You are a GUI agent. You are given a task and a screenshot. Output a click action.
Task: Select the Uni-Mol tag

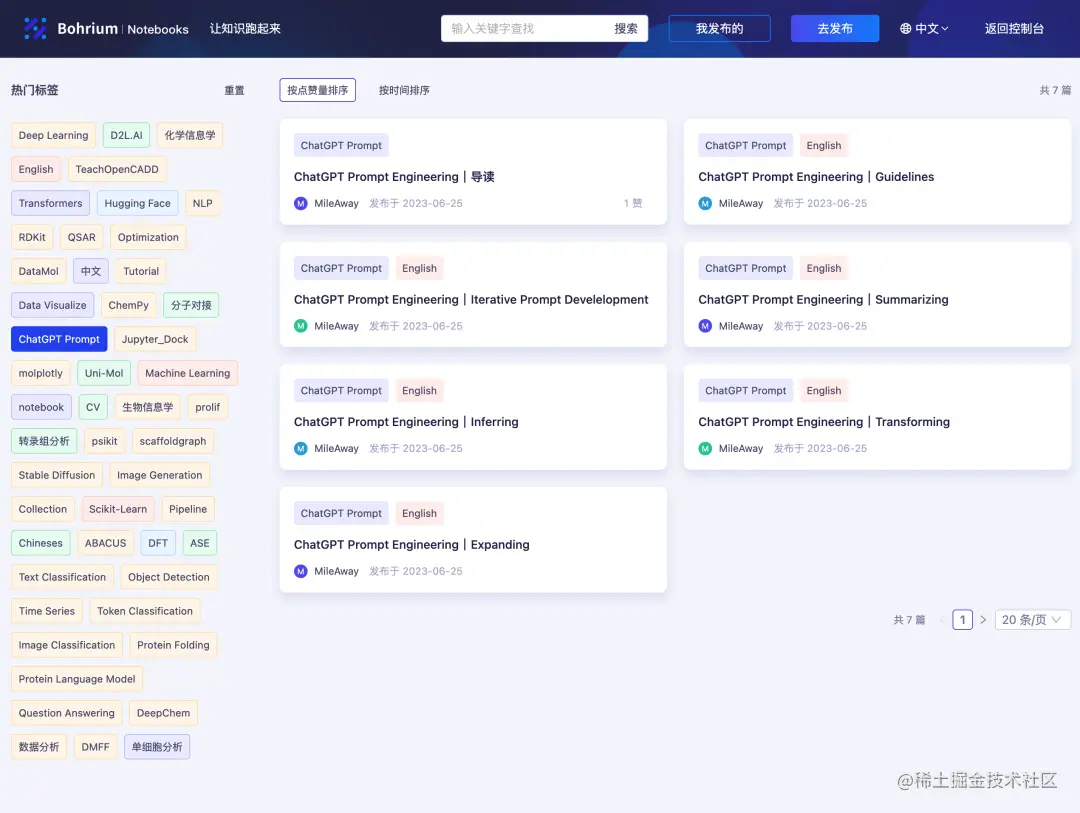point(104,373)
